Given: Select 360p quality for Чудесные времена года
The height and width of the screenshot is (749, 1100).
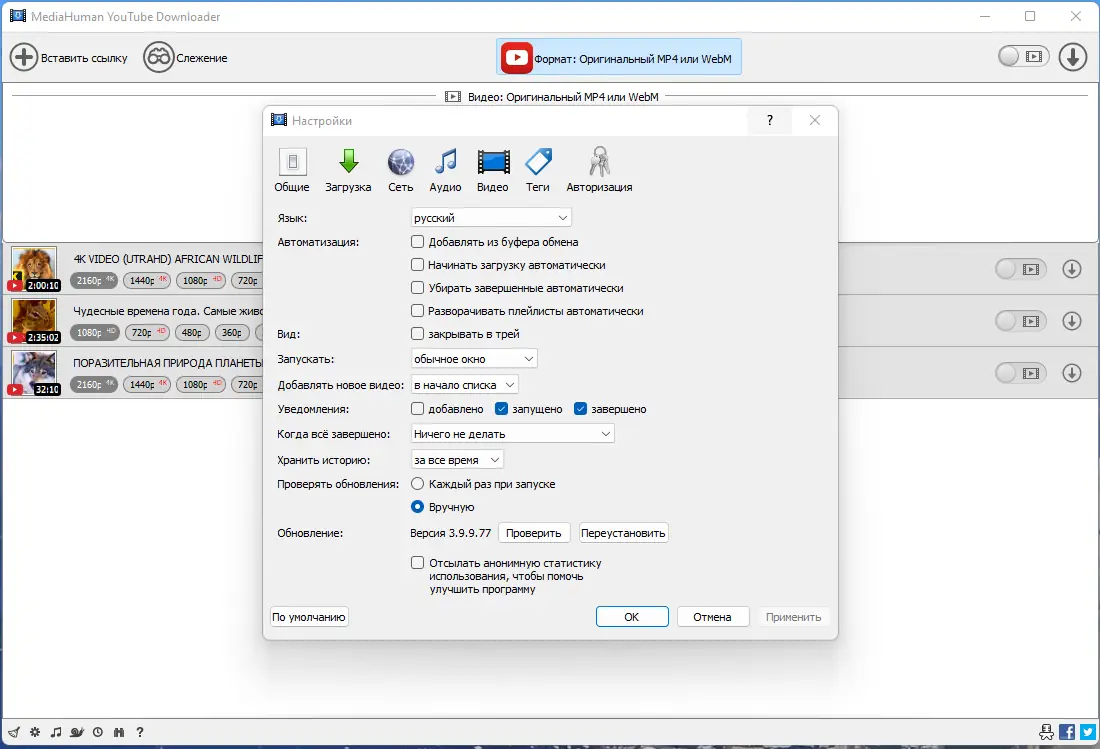Looking at the screenshot, I should (x=232, y=332).
